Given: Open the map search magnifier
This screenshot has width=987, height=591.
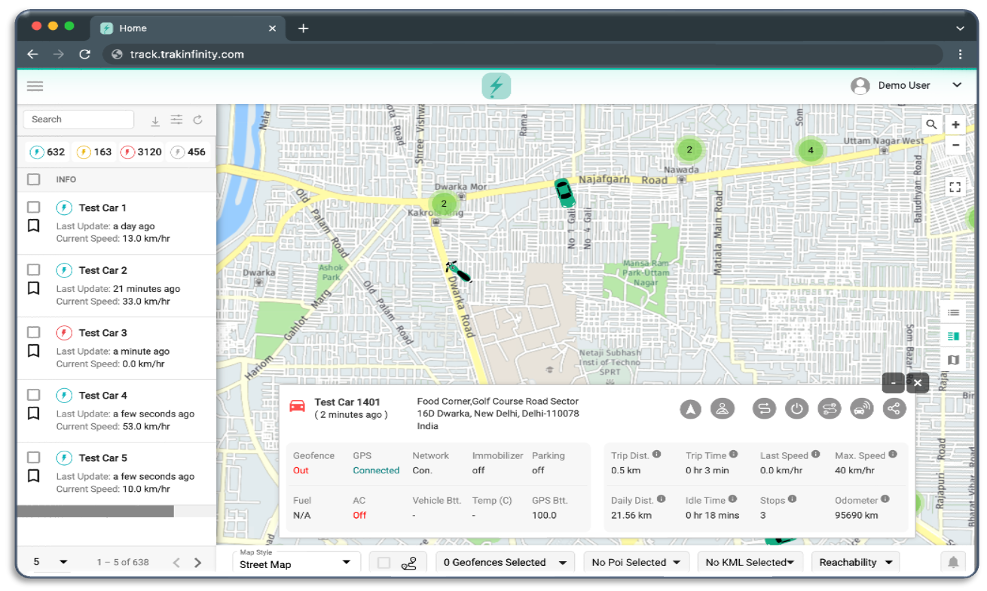Looking at the screenshot, I should coord(931,124).
